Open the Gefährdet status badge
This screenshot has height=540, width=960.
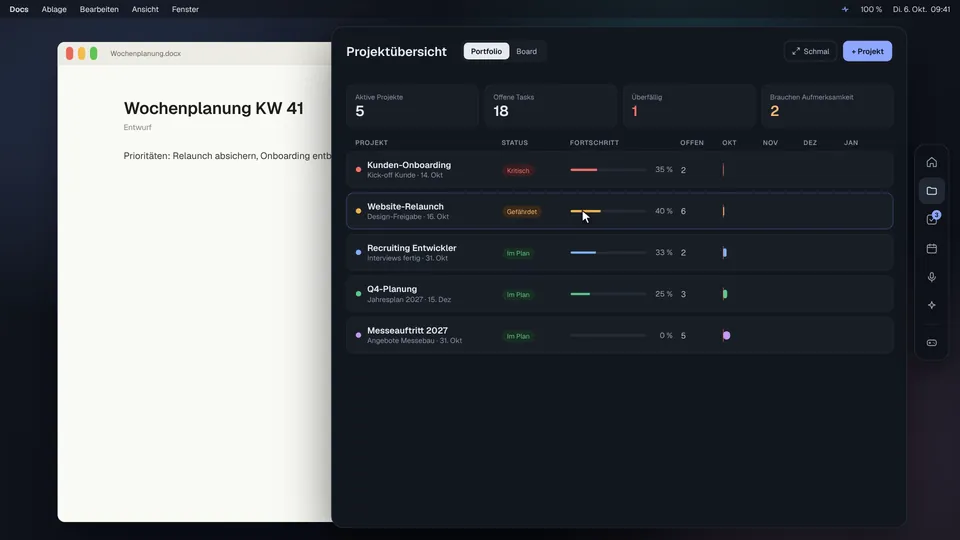coord(522,212)
